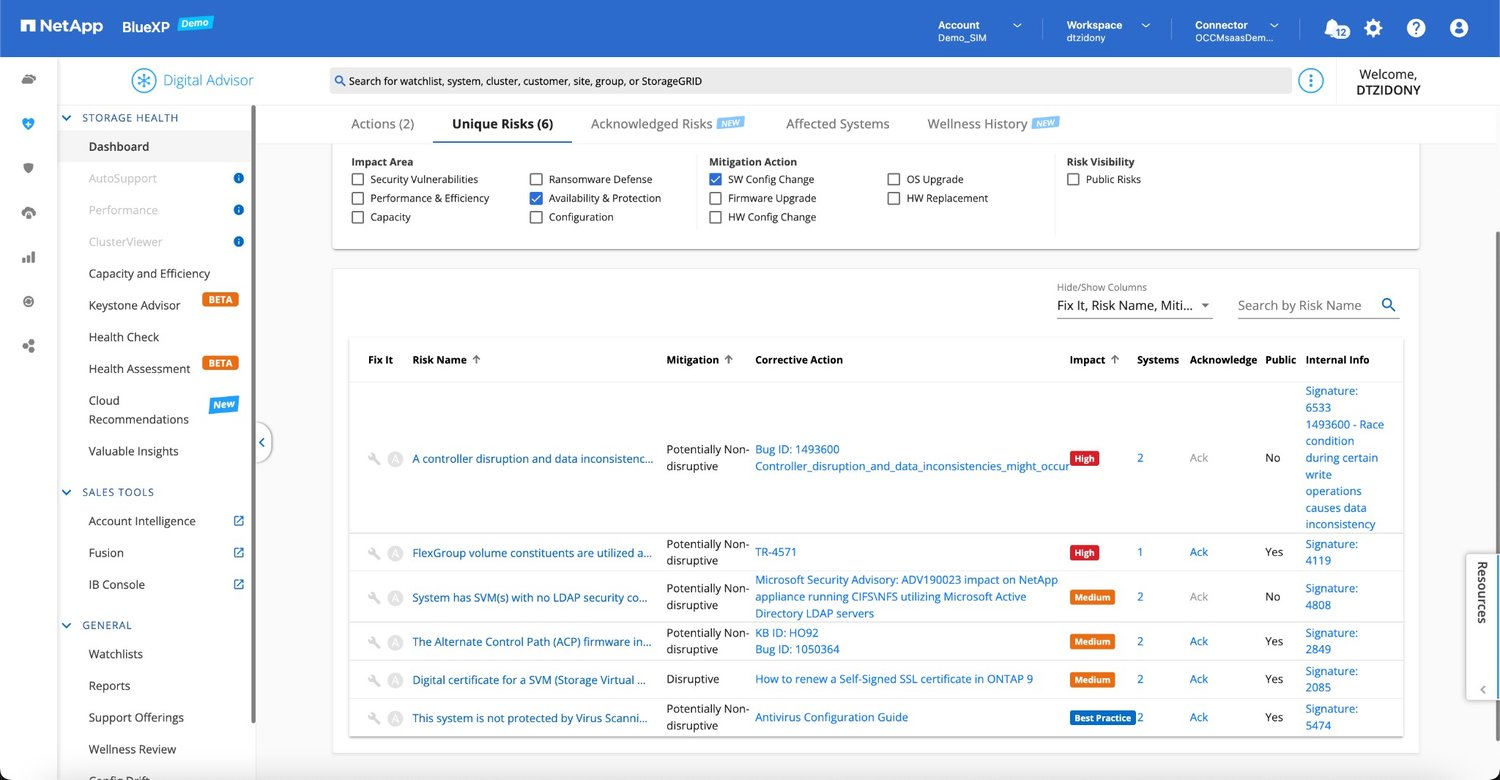Image resolution: width=1500 pixels, height=780 pixels.
Task: Open the user profile icon
Action: pos(1459,28)
